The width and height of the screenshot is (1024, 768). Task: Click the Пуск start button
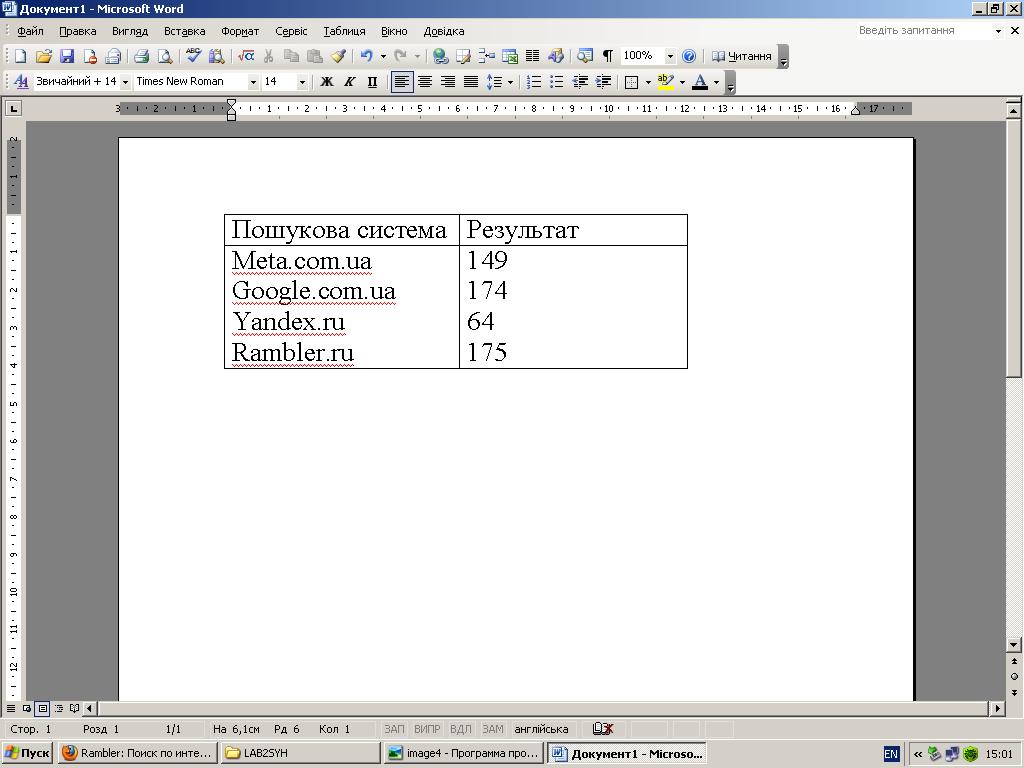point(27,753)
